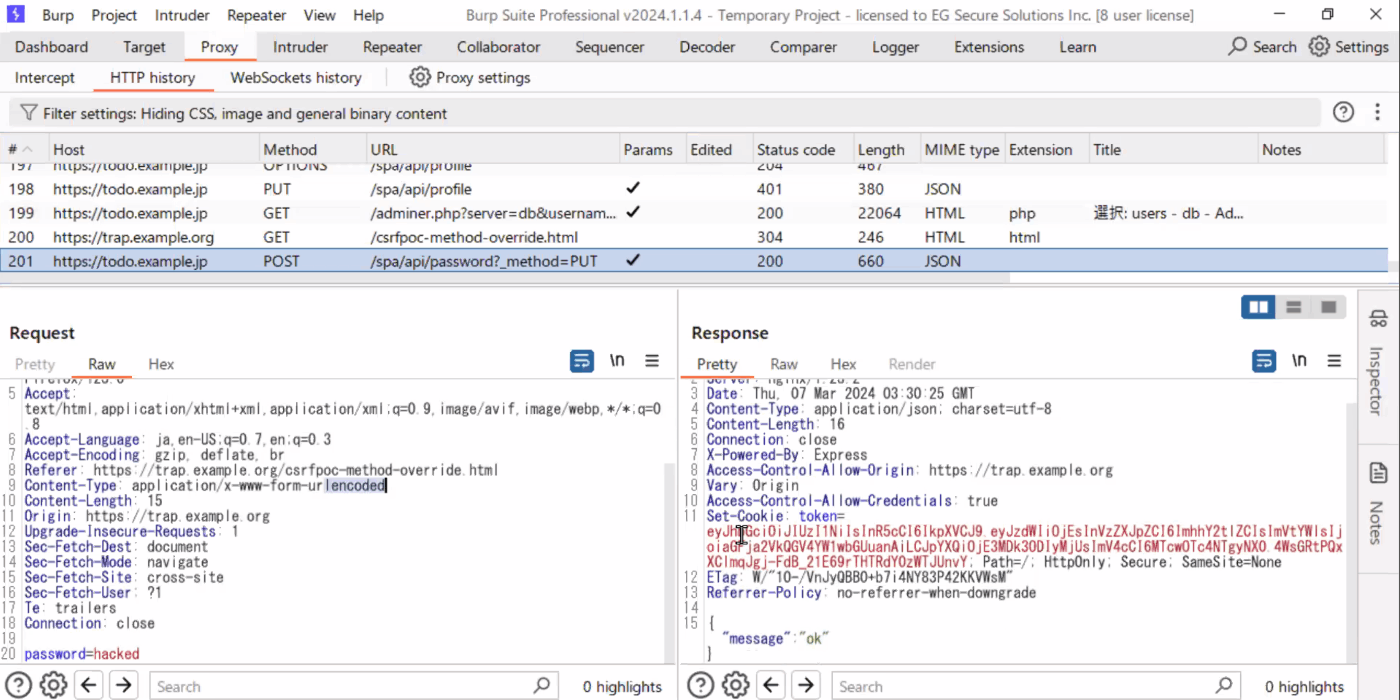
Task: Click Request search help question mark icon
Action: click(x=19, y=685)
